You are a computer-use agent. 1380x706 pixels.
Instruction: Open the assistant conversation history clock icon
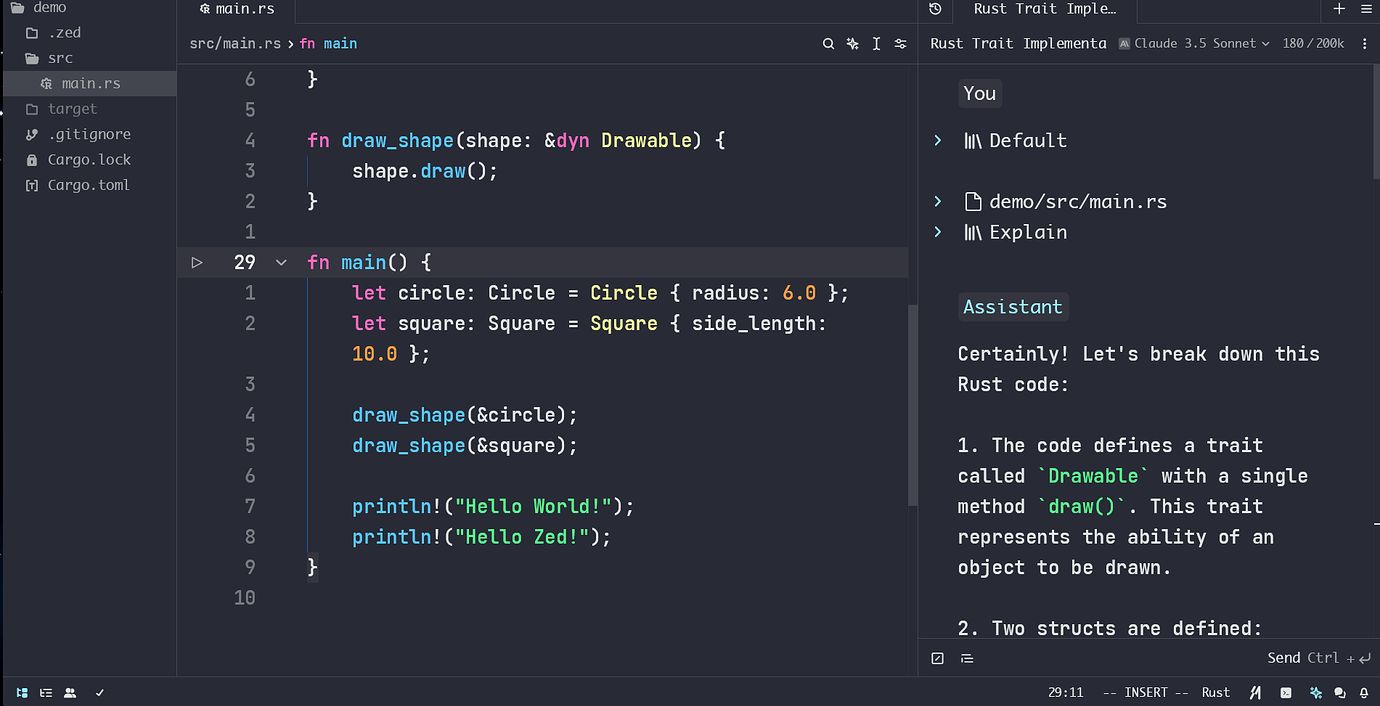pyautogui.click(x=935, y=9)
